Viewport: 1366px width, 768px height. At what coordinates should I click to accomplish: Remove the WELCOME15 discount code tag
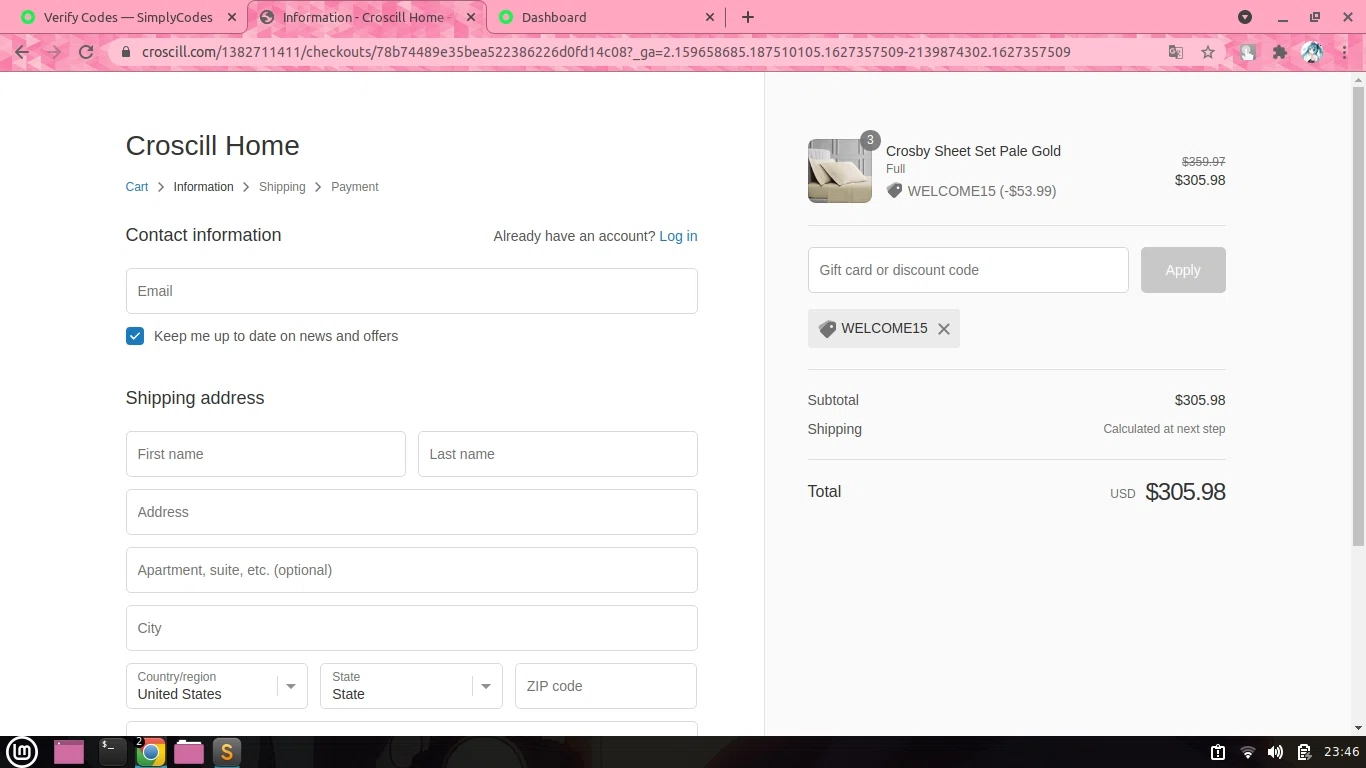(x=943, y=329)
